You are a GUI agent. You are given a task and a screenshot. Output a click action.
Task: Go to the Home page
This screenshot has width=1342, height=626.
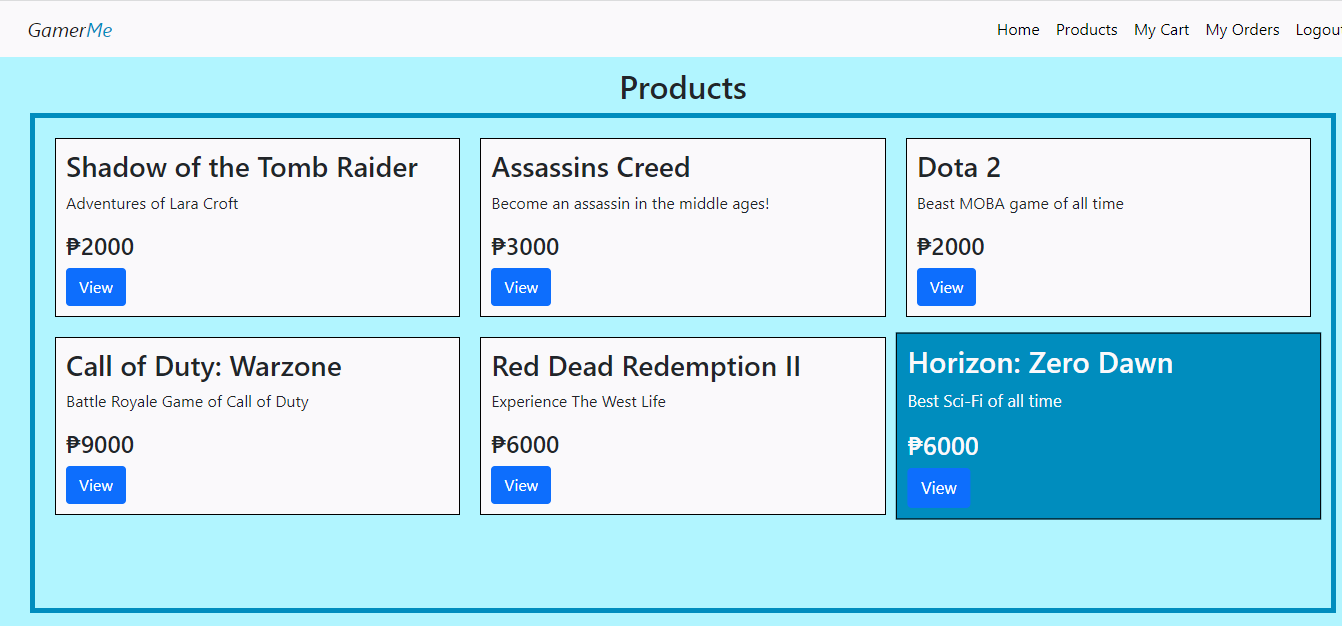(x=1018, y=30)
